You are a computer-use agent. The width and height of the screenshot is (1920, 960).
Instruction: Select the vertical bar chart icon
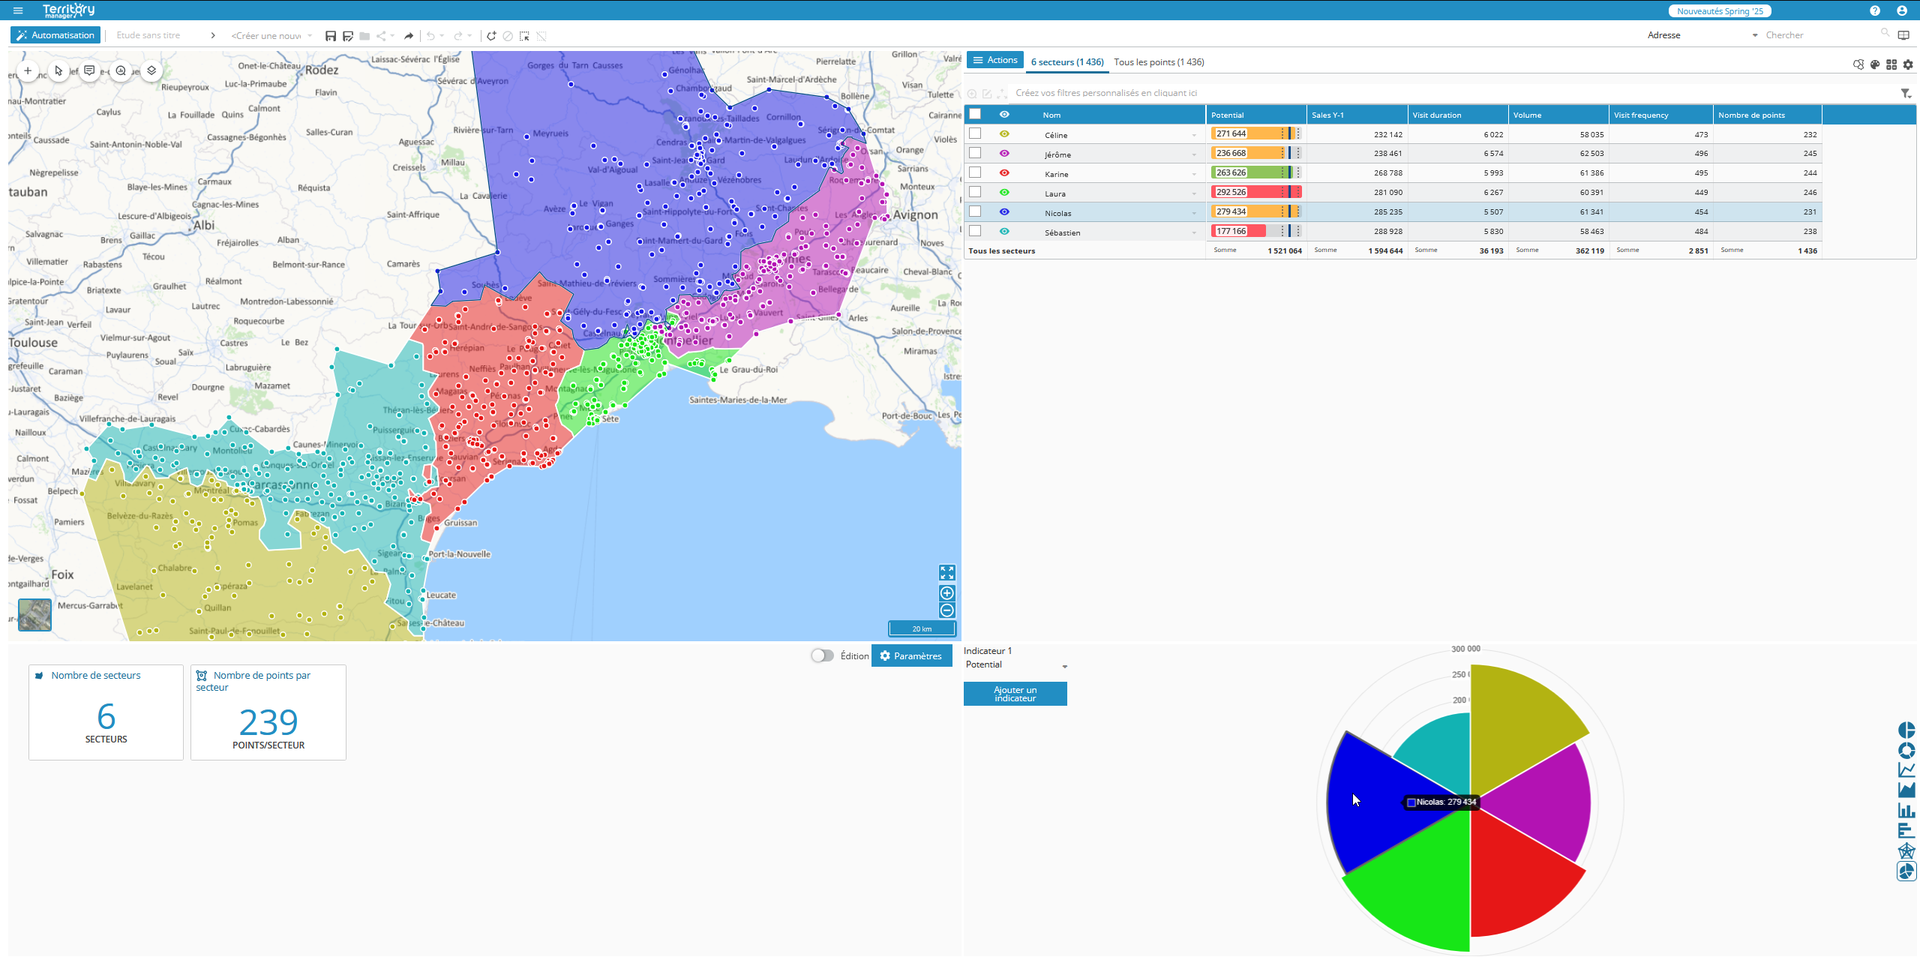pyautogui.click(x=1906, y=810)
